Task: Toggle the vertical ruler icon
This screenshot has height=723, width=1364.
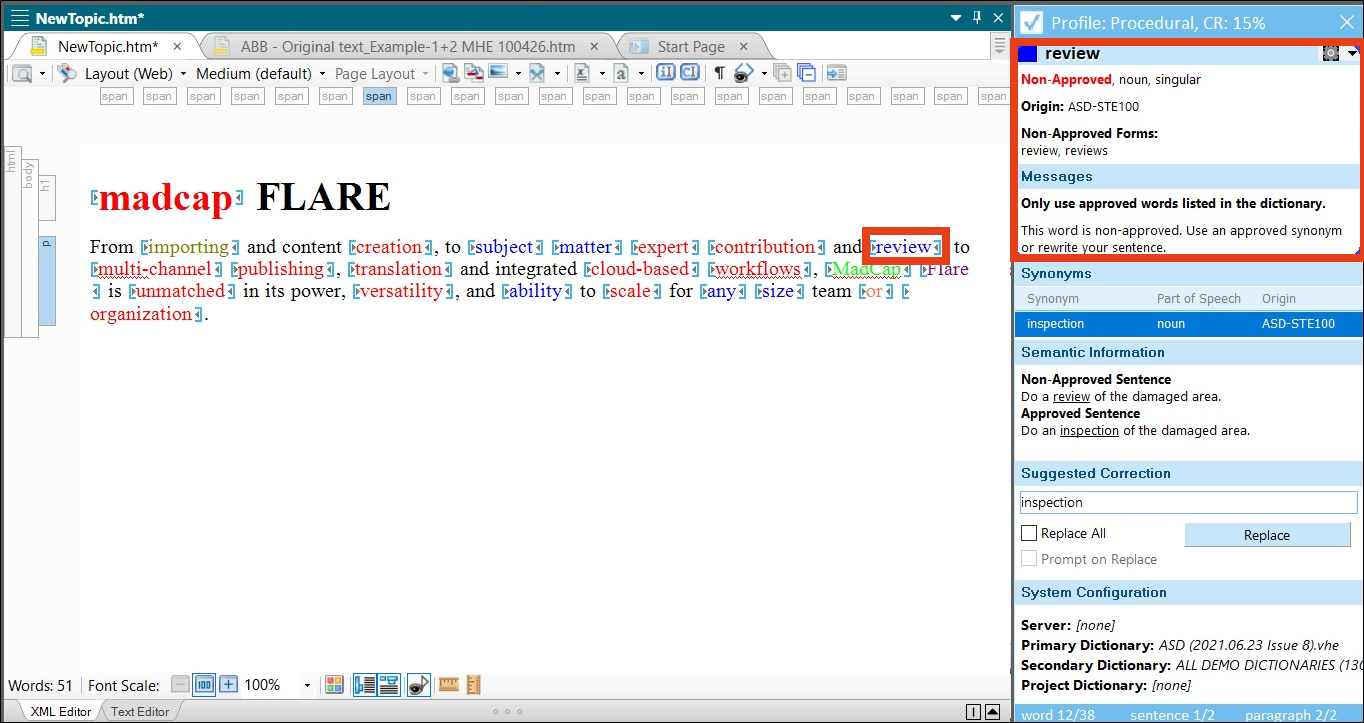Action: pos(474,685)
